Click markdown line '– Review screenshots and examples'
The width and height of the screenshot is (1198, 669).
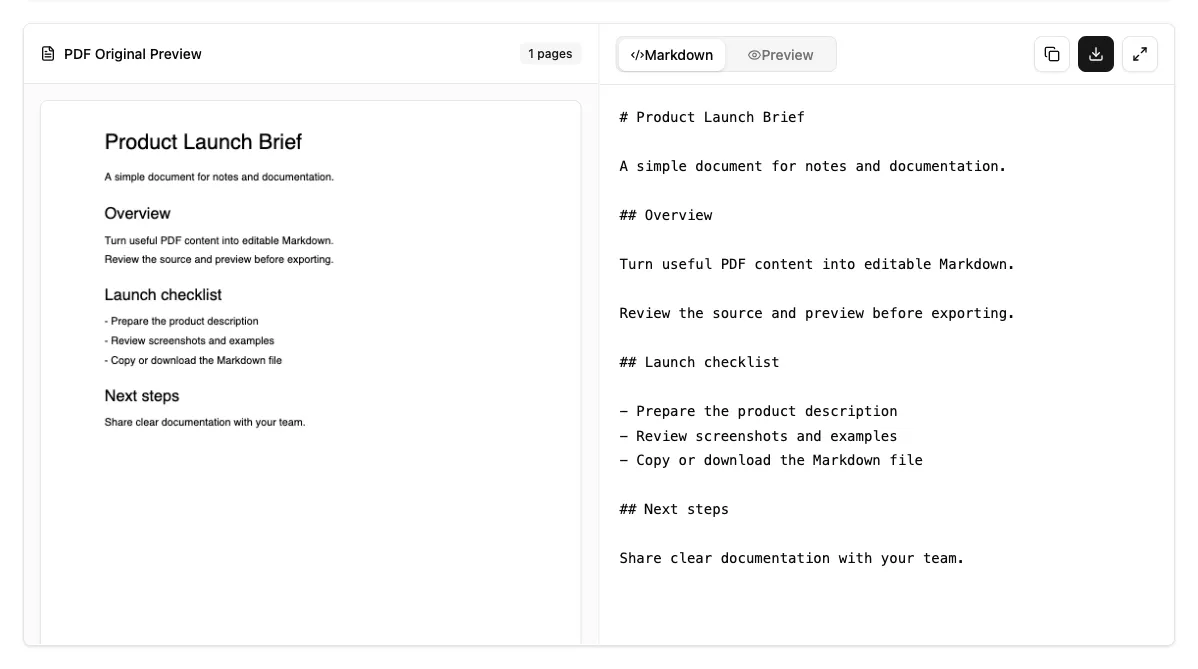point(758,436)
